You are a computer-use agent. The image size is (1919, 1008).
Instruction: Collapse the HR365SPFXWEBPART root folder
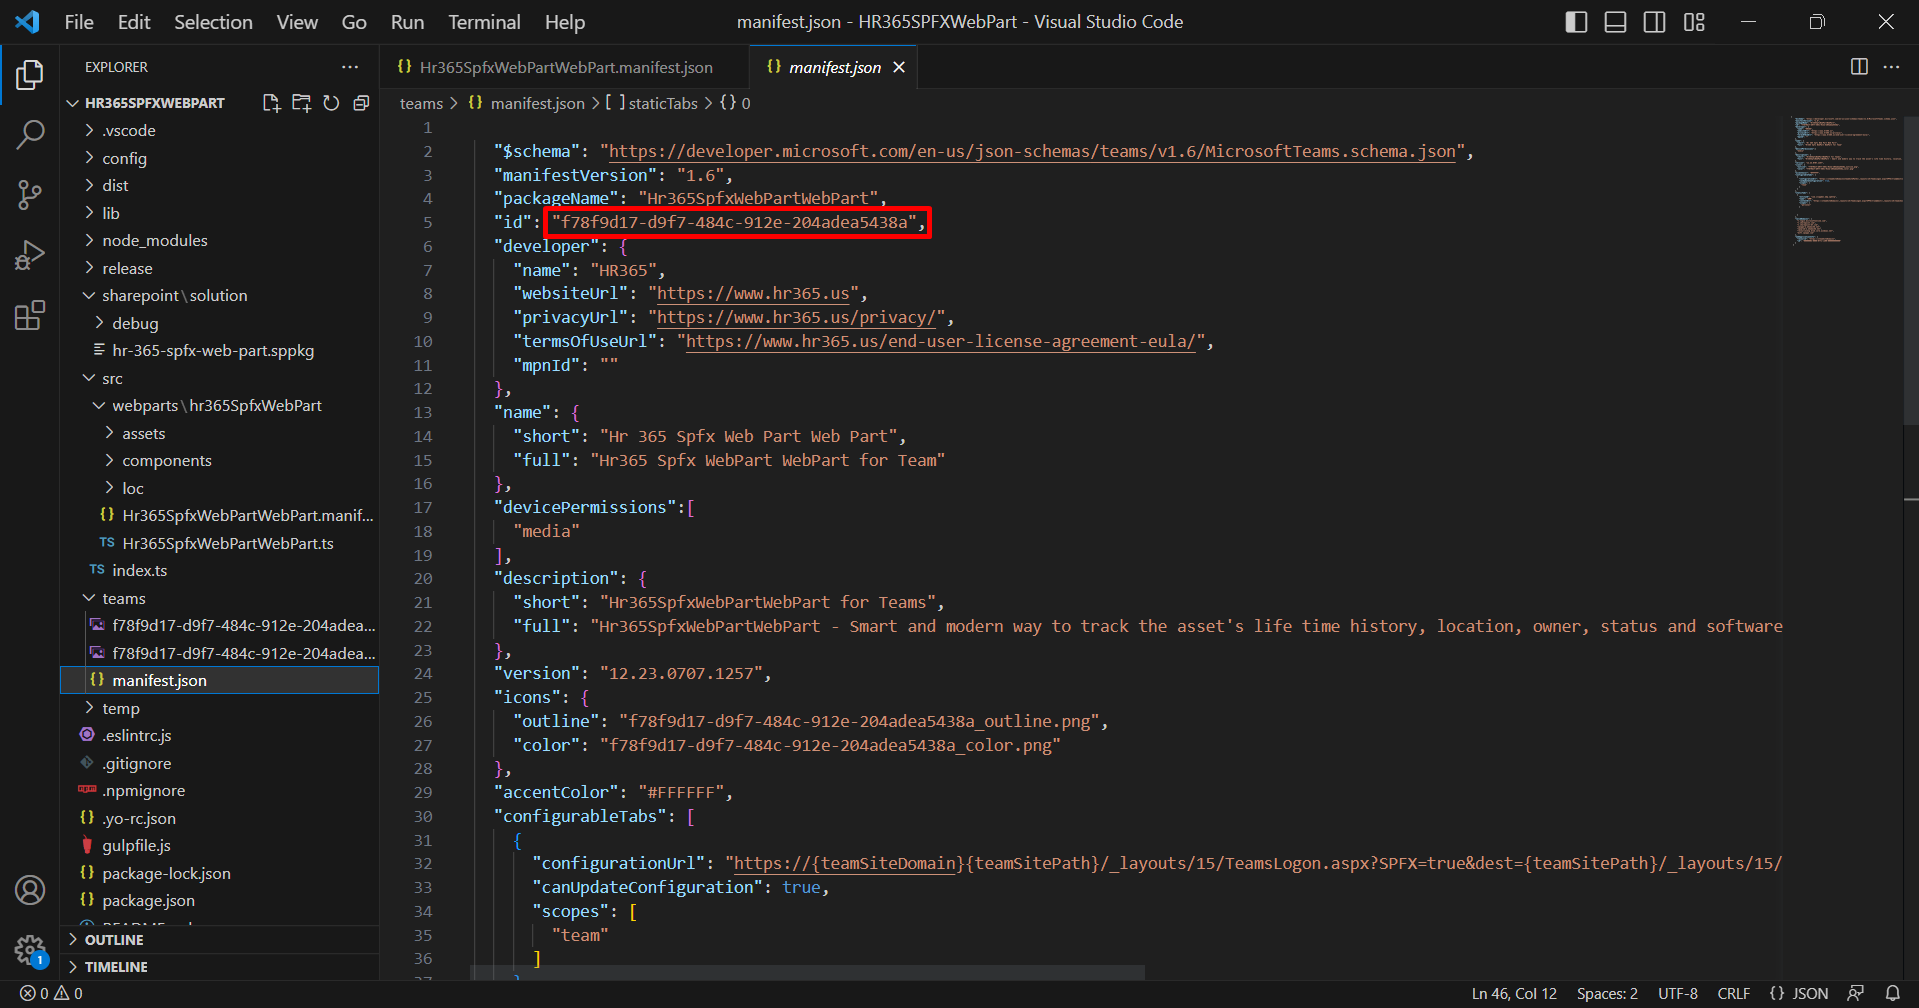(x=156, y=103)
